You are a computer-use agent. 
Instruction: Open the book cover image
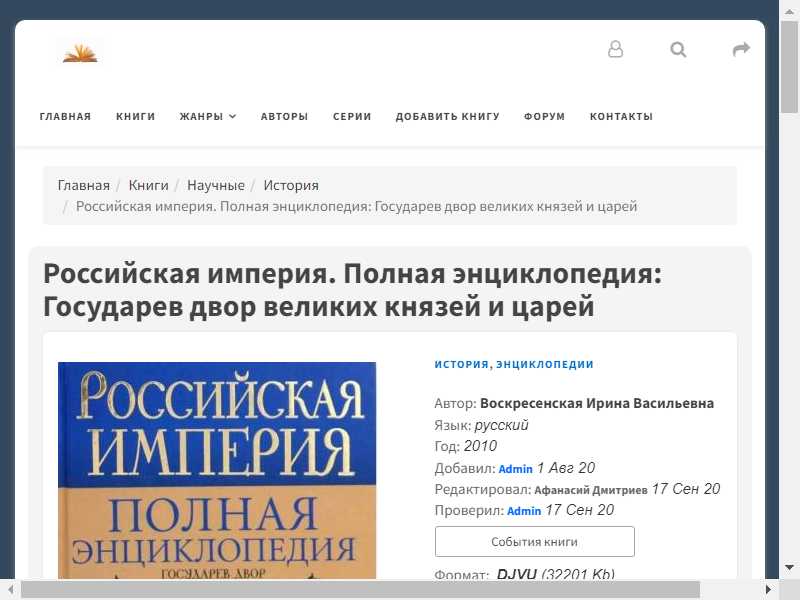pos(217,470)
